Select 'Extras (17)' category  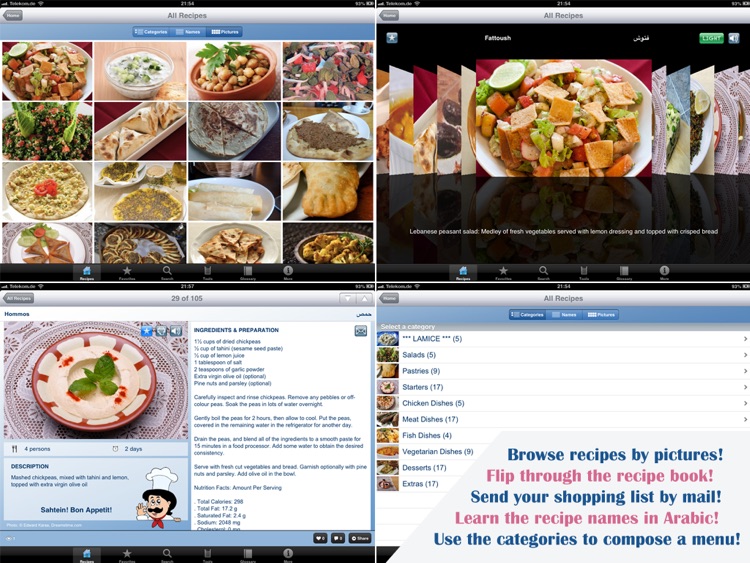pos(420,484)
